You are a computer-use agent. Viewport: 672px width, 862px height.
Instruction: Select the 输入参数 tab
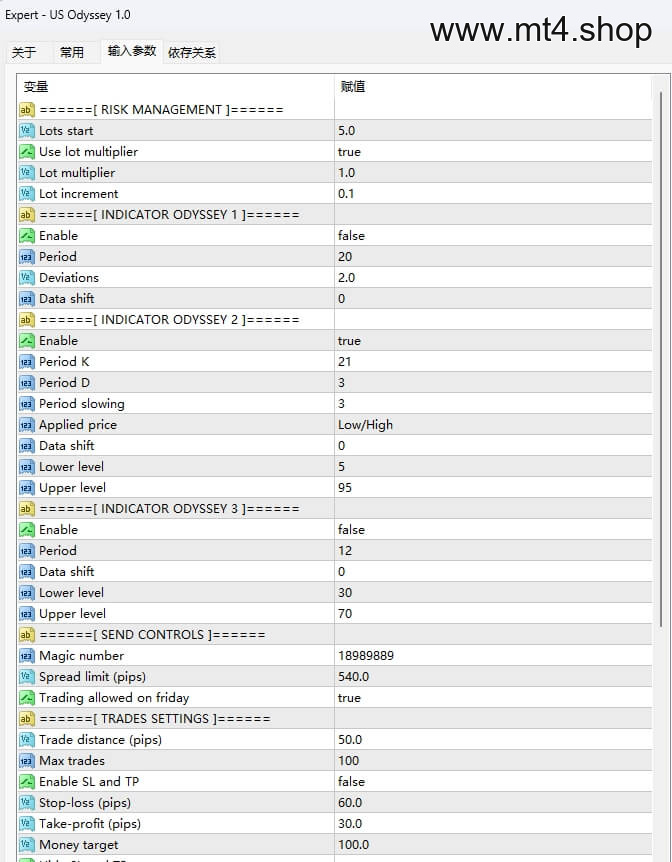(x=132, y=51)
